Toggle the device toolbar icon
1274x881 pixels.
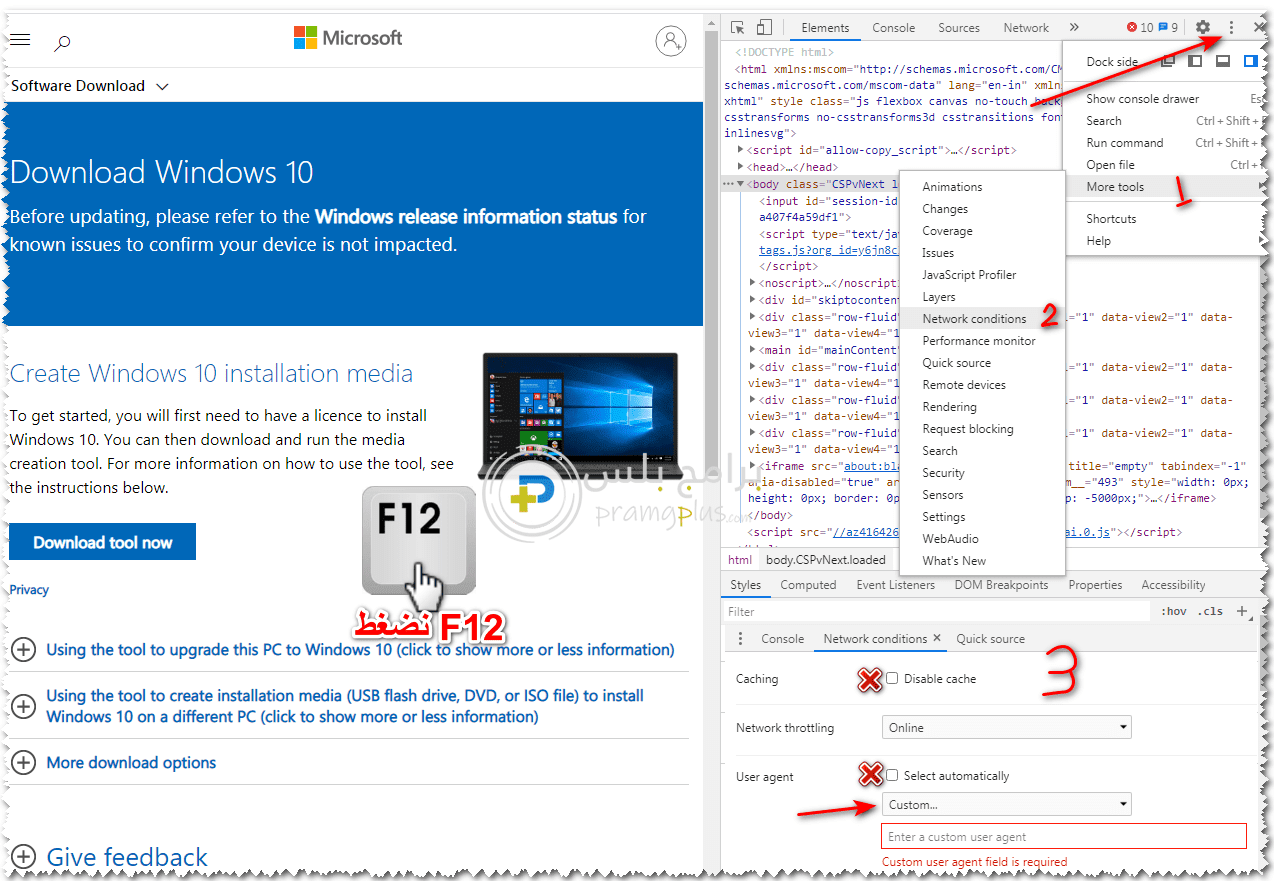point(764,28)
